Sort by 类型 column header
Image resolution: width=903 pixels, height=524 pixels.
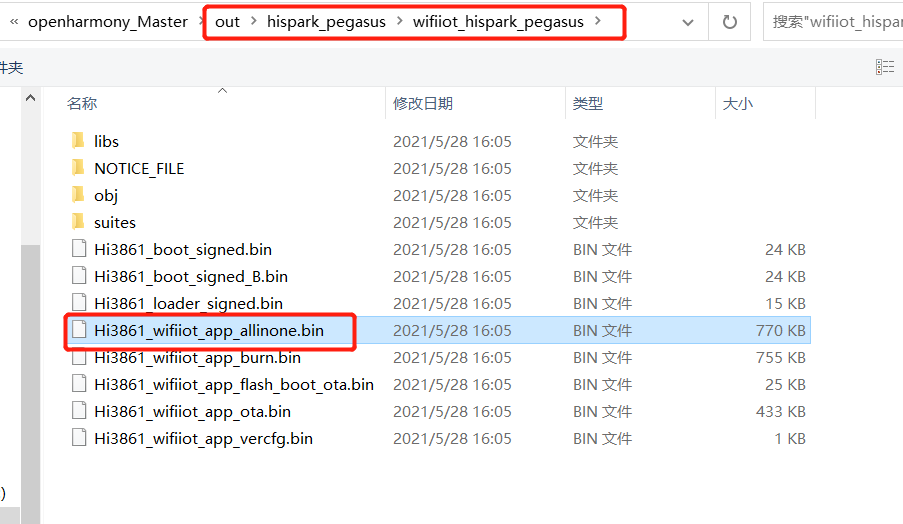coord(587,104)
